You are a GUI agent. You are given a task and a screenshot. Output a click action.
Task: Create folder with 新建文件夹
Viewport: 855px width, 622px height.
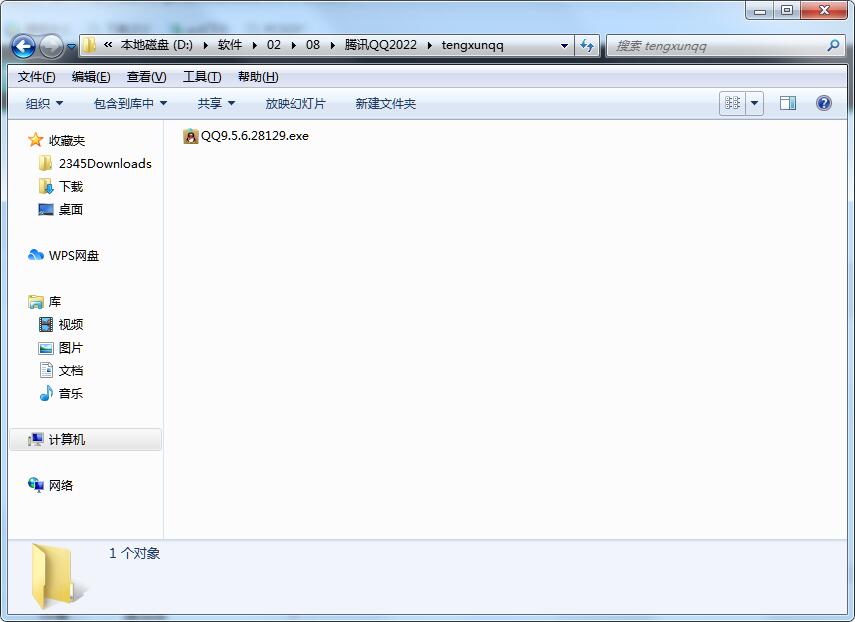point(386,104)
